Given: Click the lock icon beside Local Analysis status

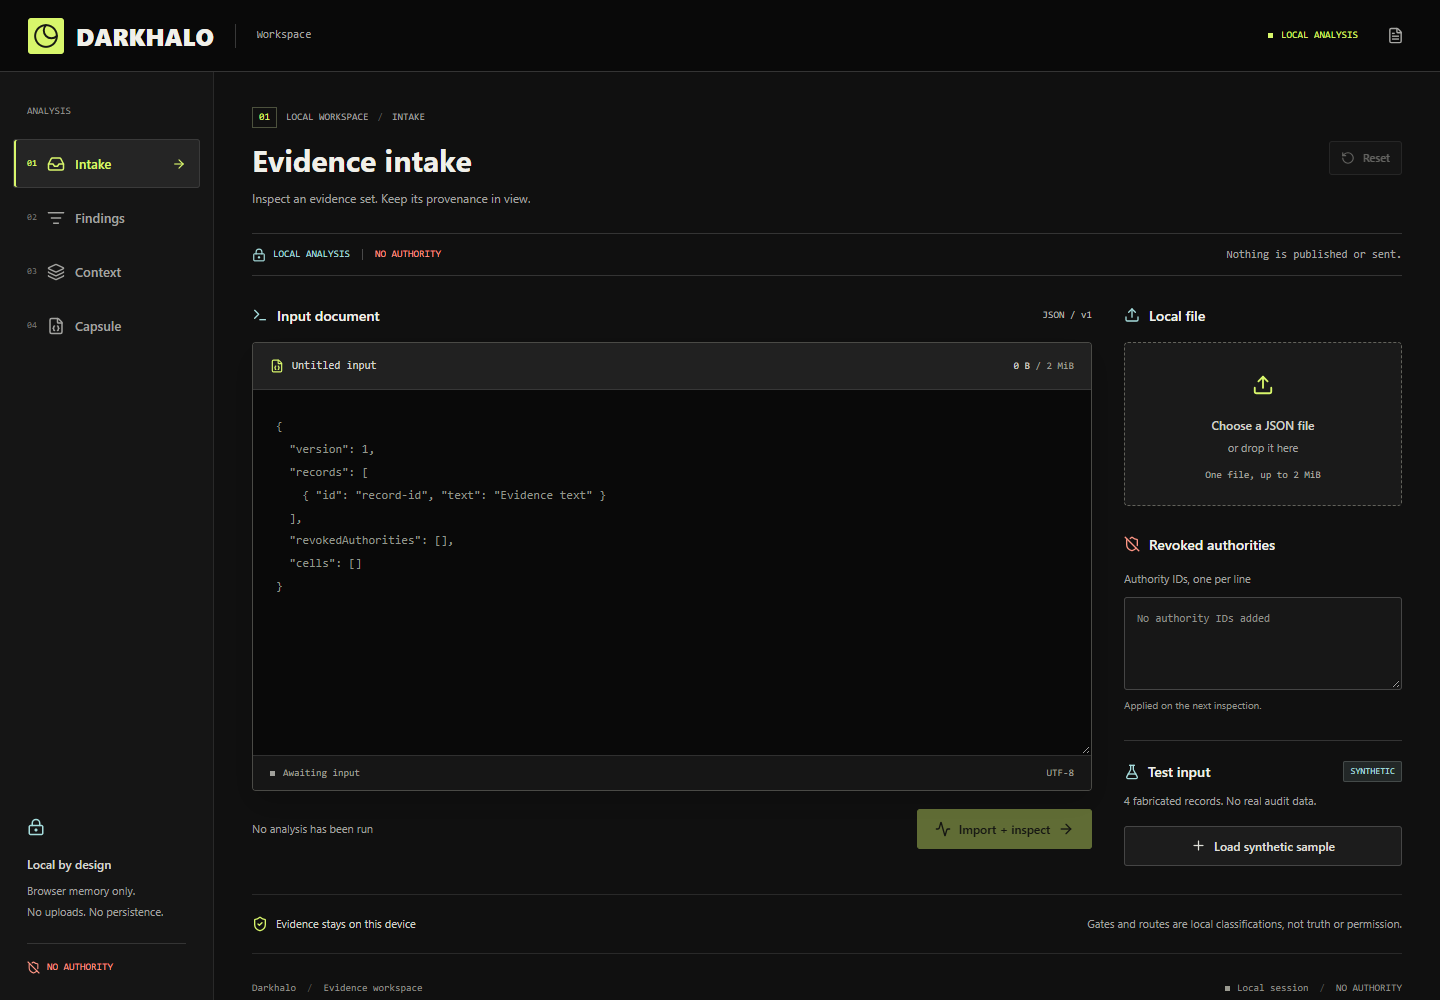Looking at the screenshot, I should click(x=259, y=254).
